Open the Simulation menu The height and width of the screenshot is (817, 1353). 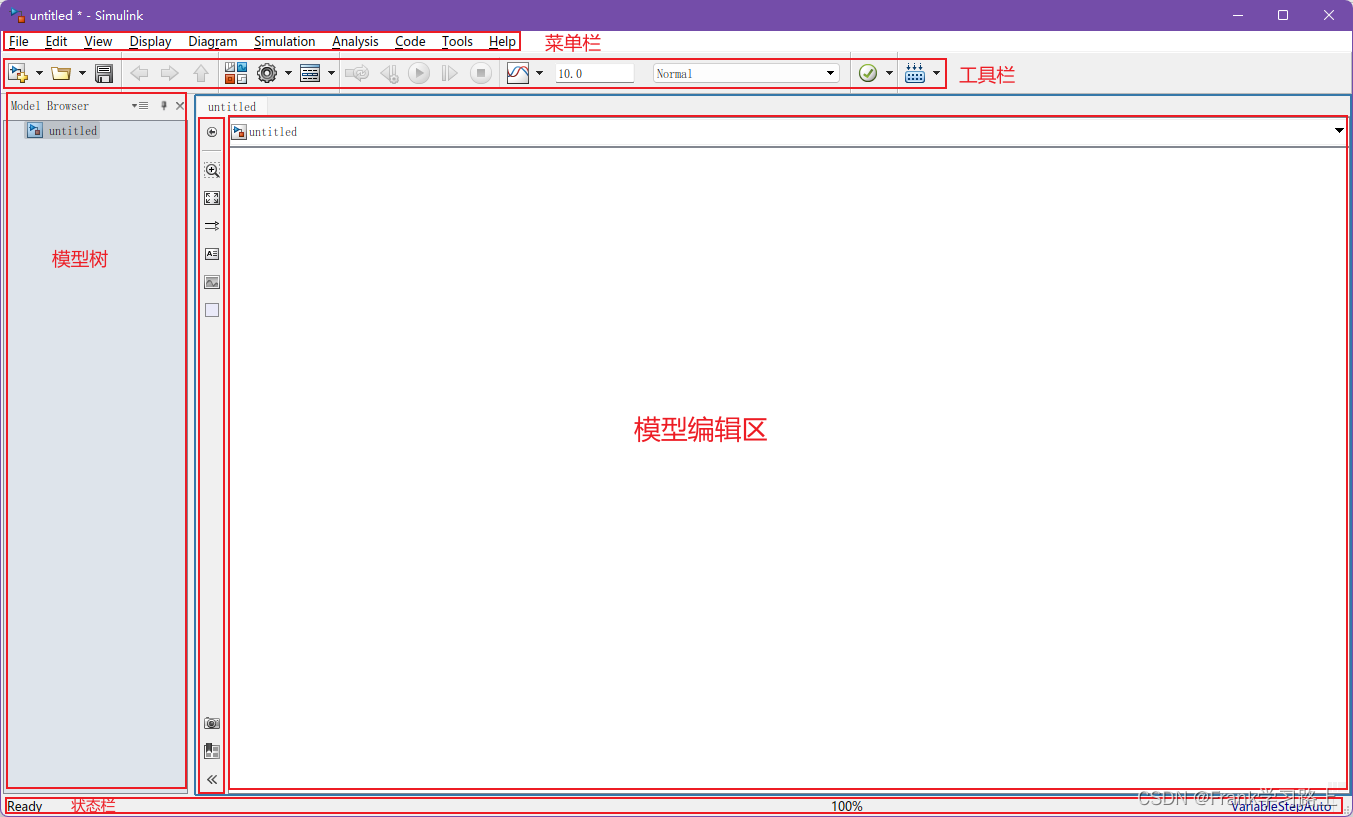coord(284,41)
